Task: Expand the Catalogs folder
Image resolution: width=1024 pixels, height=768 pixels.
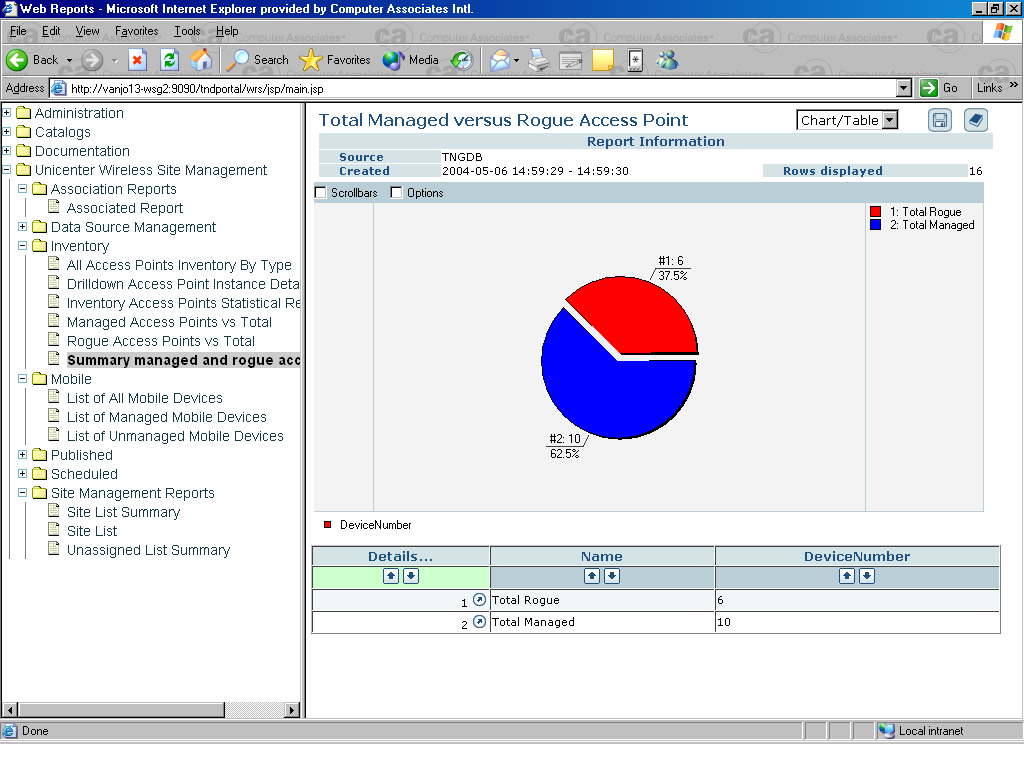Action: (7, 132)
